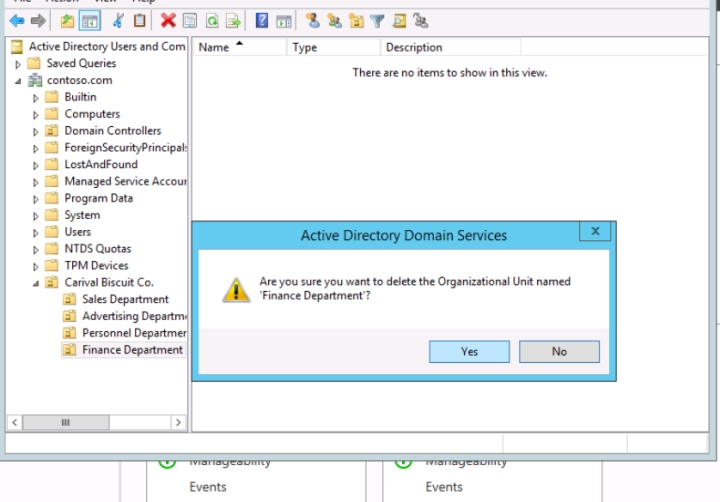Expand the Domain Controllers arrow

point(35,132)
